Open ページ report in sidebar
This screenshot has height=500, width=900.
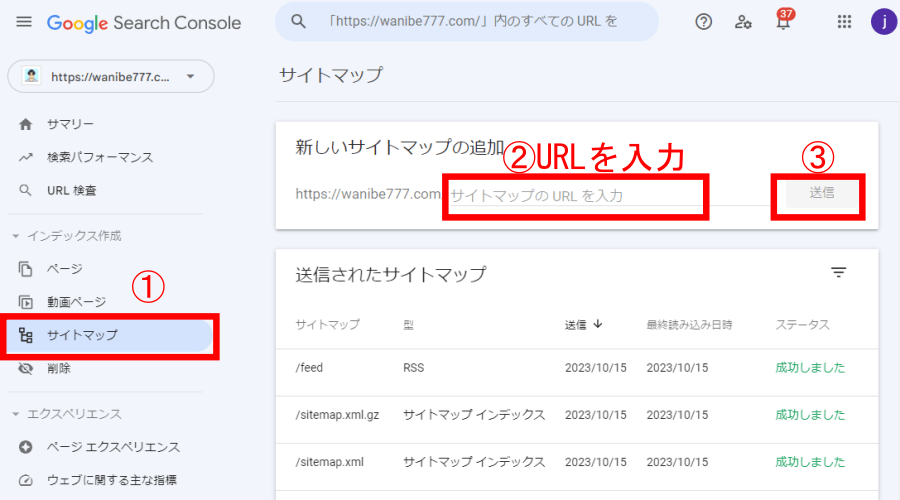65,269
